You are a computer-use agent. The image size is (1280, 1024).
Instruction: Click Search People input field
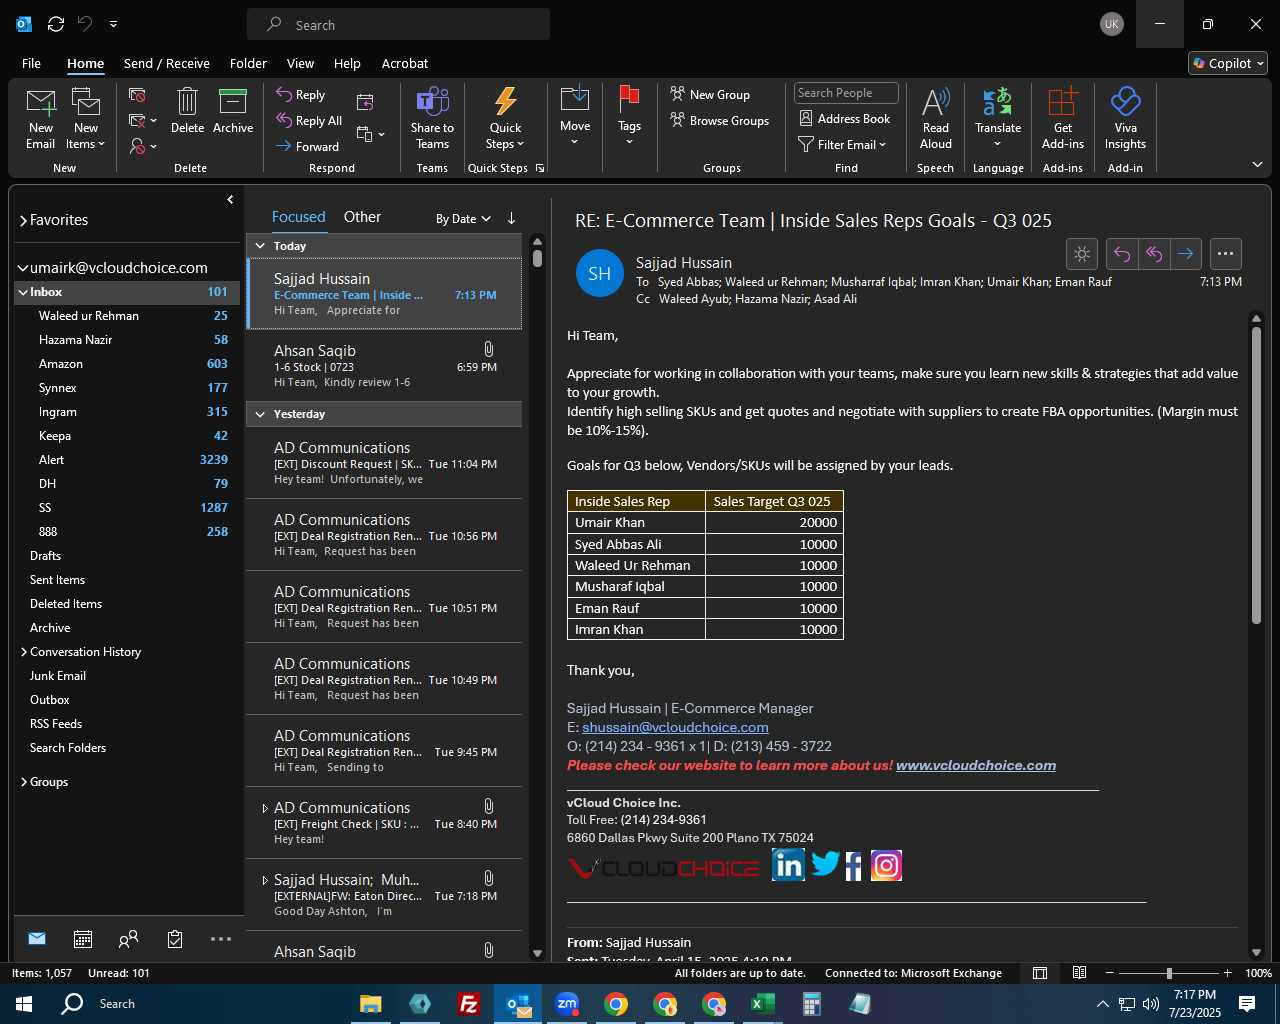coord(846,93)
